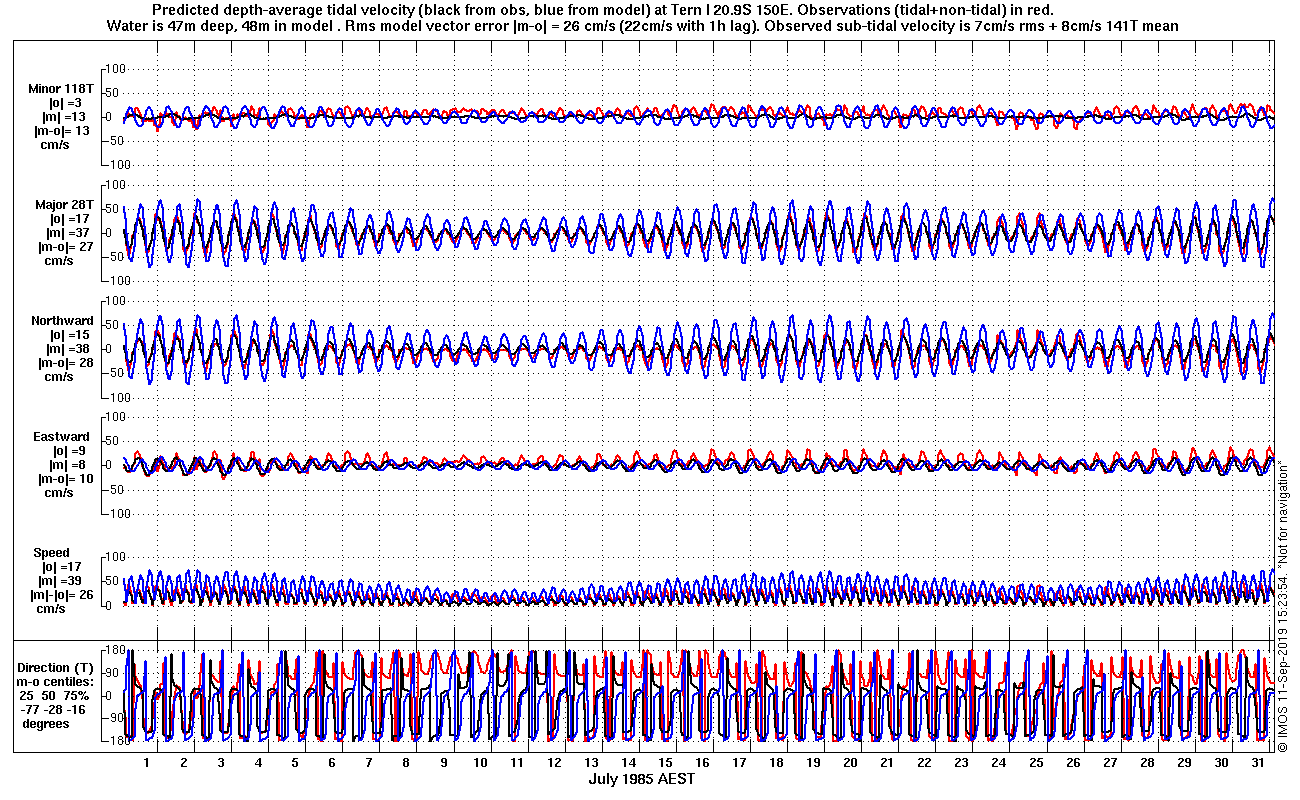Click the 'Eastward' panel label
This screenshot has height=800, width=1300.
coord(61,437)
